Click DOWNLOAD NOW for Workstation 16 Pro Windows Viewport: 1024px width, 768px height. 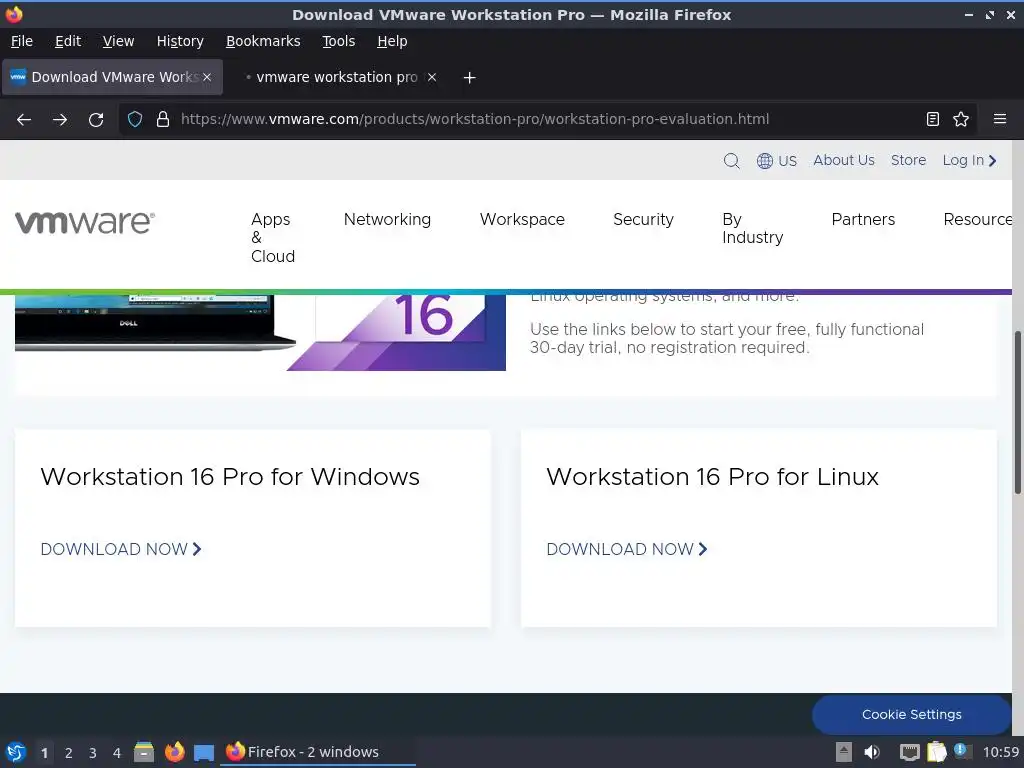(x=121, y=549)
